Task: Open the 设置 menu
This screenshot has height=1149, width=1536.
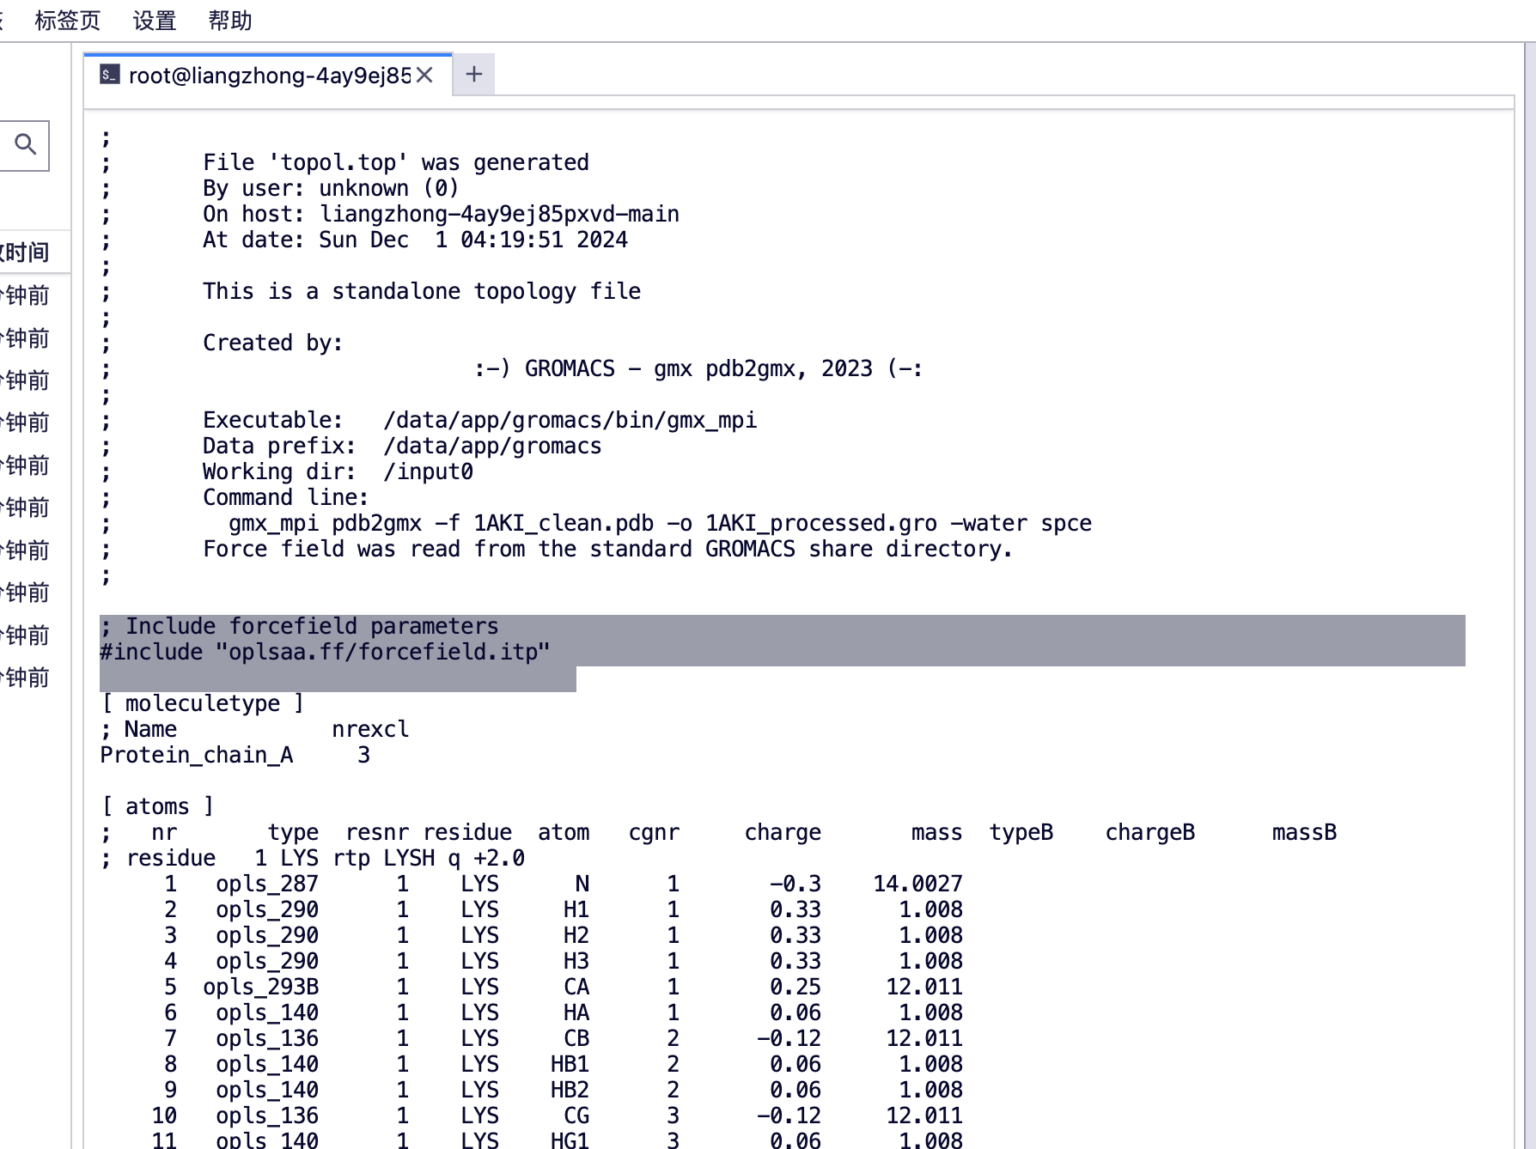Action: [154, 21]
